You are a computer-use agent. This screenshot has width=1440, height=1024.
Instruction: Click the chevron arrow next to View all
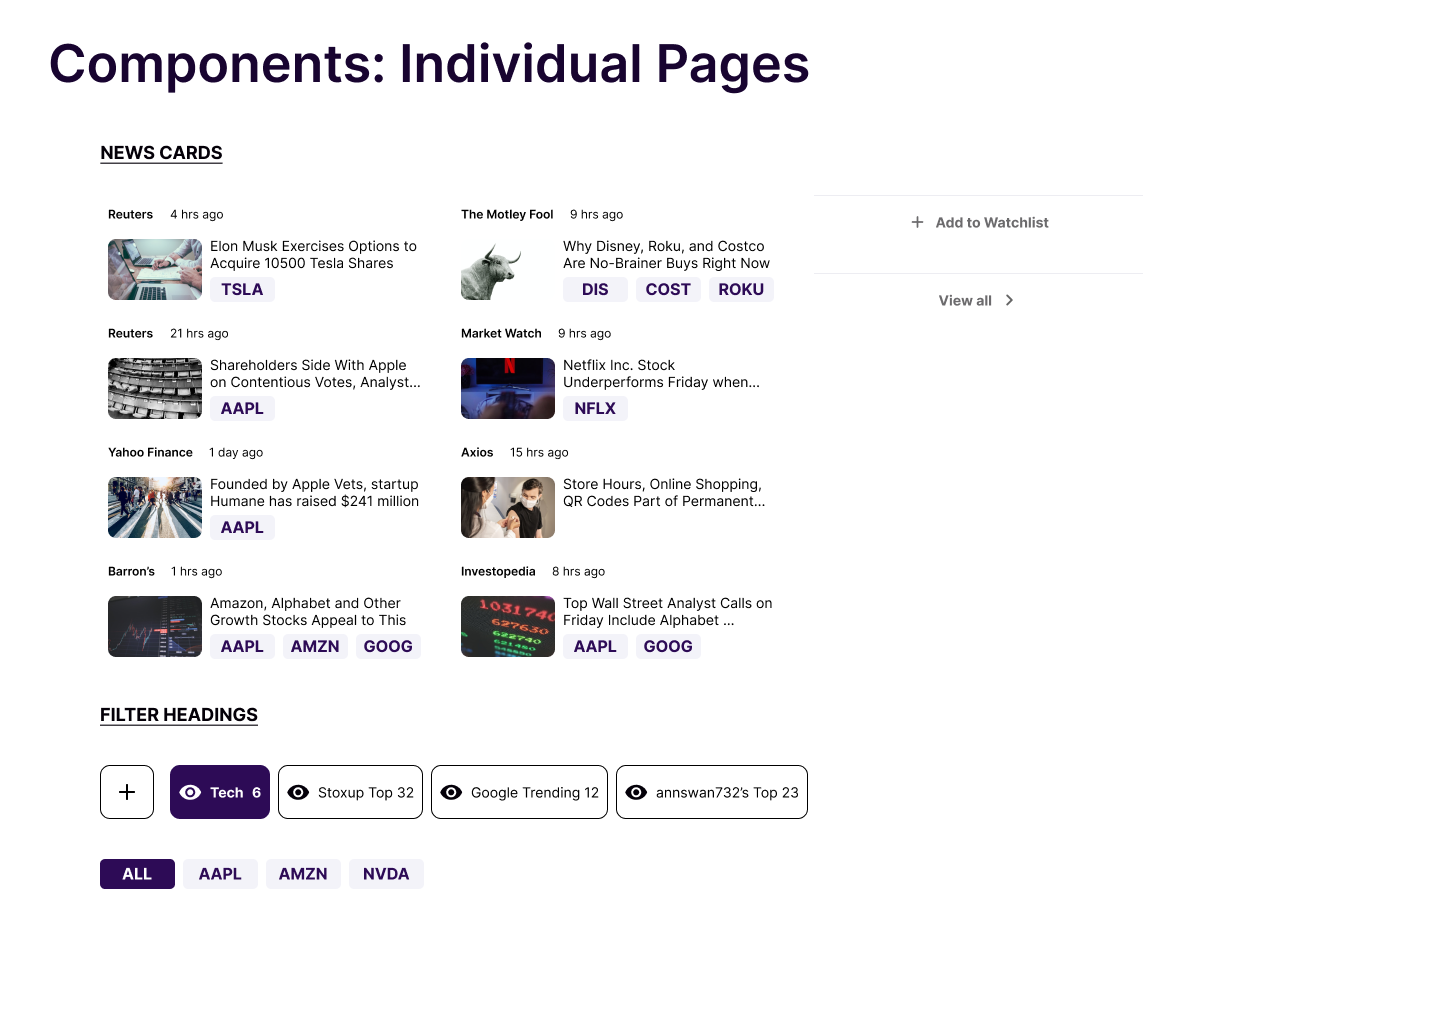click(x=1009, y=300)
